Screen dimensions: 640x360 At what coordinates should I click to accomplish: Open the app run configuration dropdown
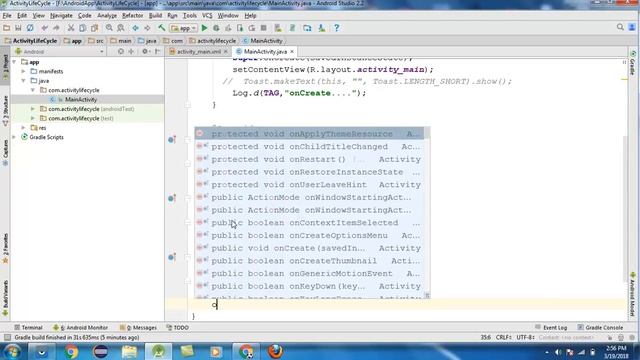pos(184,28)
